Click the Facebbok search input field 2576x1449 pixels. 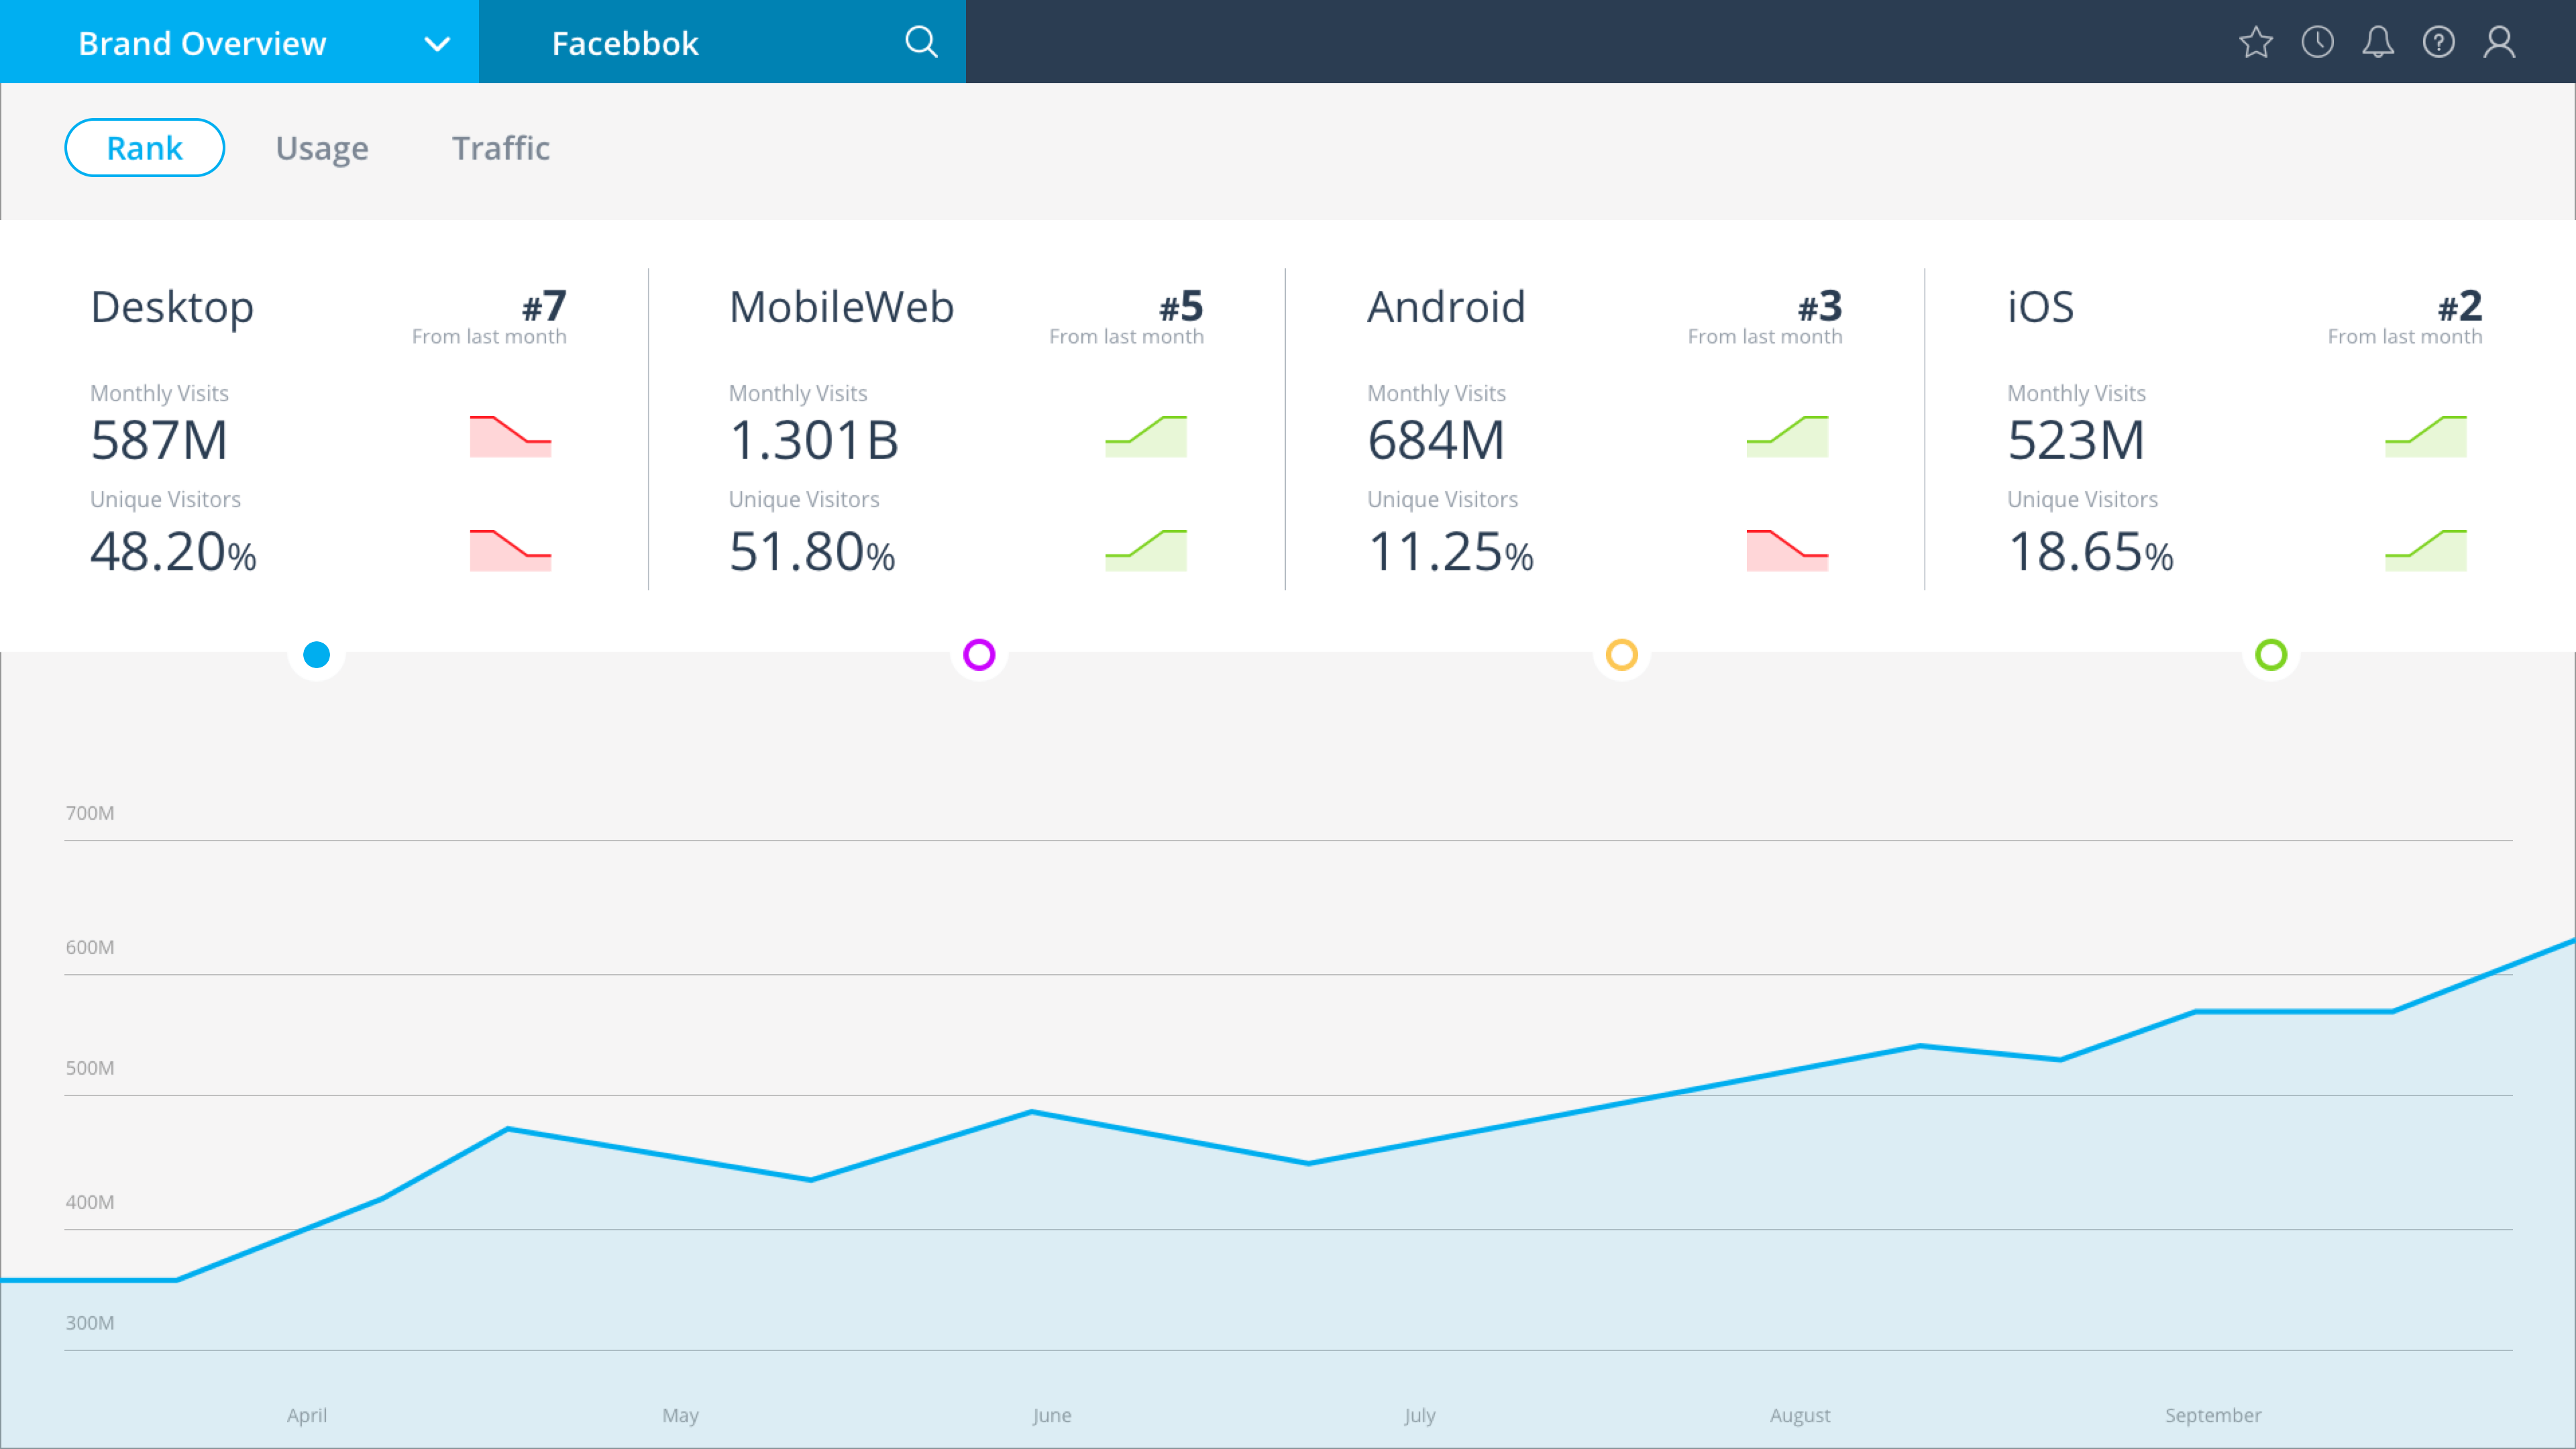pos(722,42)
